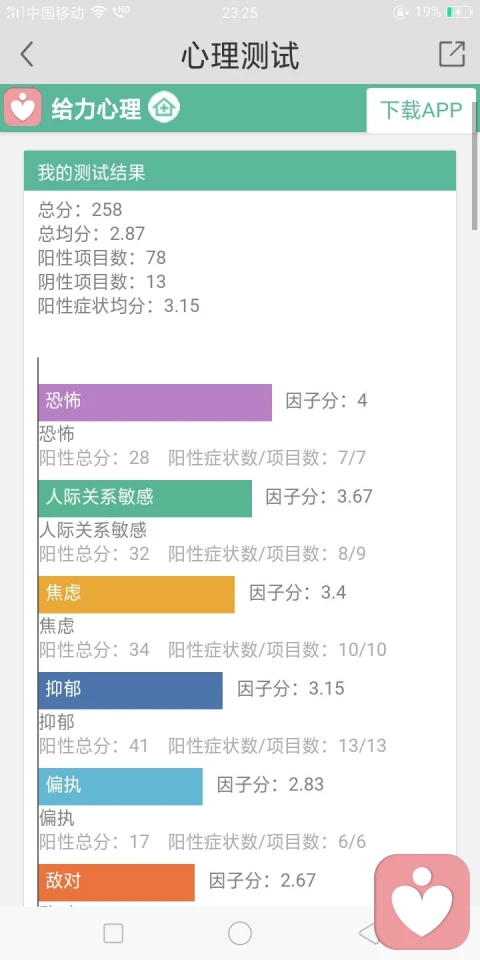The width and height of the screenshot is (480, 960).
Task: Tap the 总分：258 score line
Action: [x=80, y=209]
